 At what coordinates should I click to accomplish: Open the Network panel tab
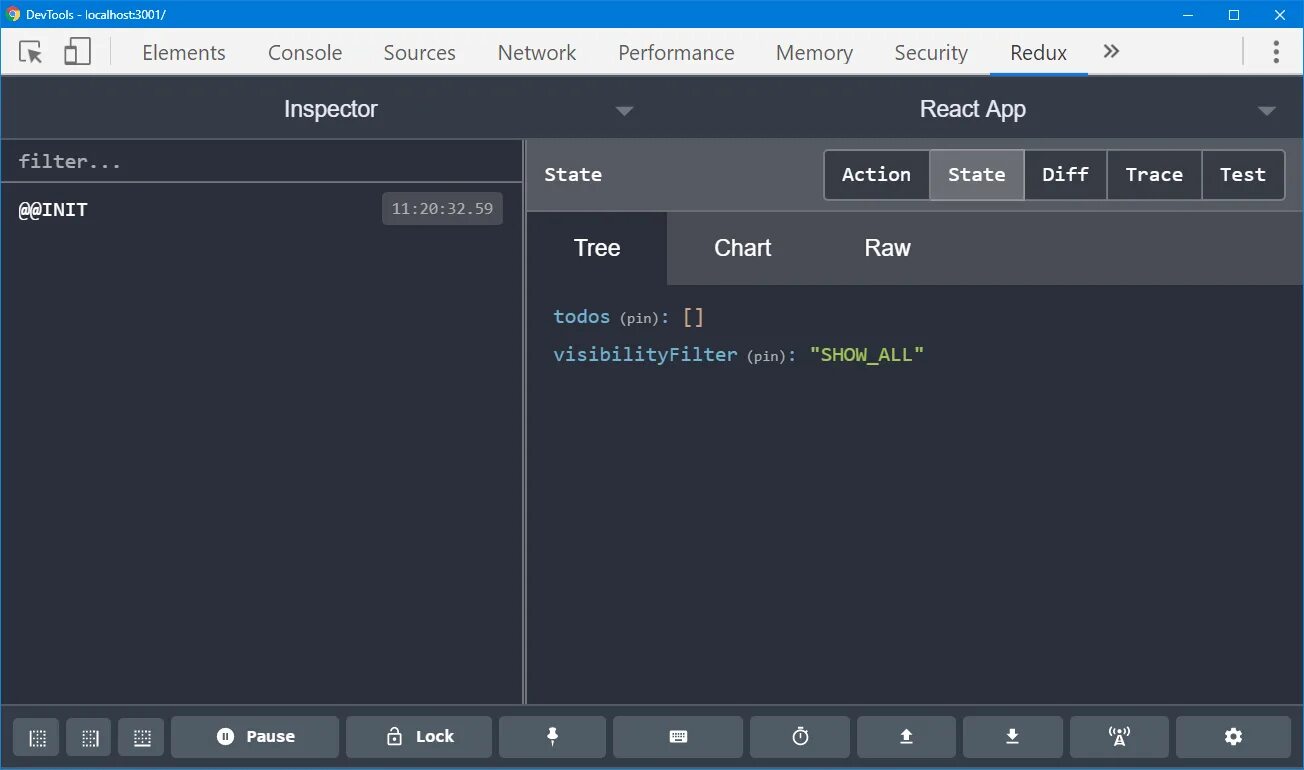pos(537,53)
